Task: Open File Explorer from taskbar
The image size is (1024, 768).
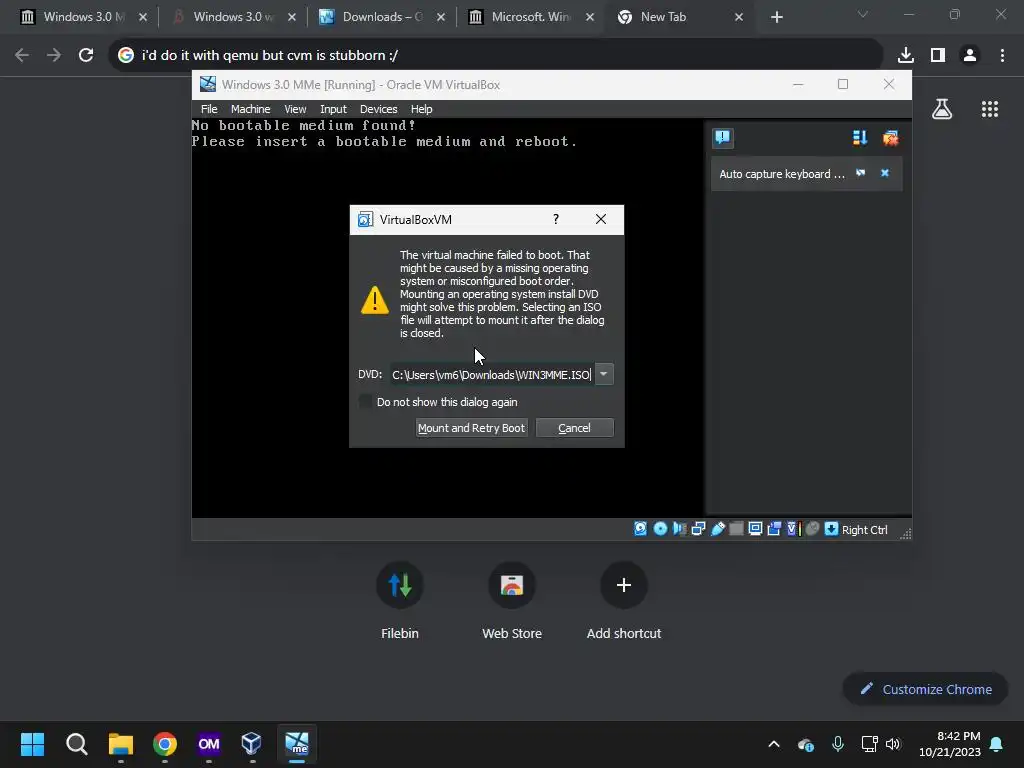Action: [x=121, y=744]
